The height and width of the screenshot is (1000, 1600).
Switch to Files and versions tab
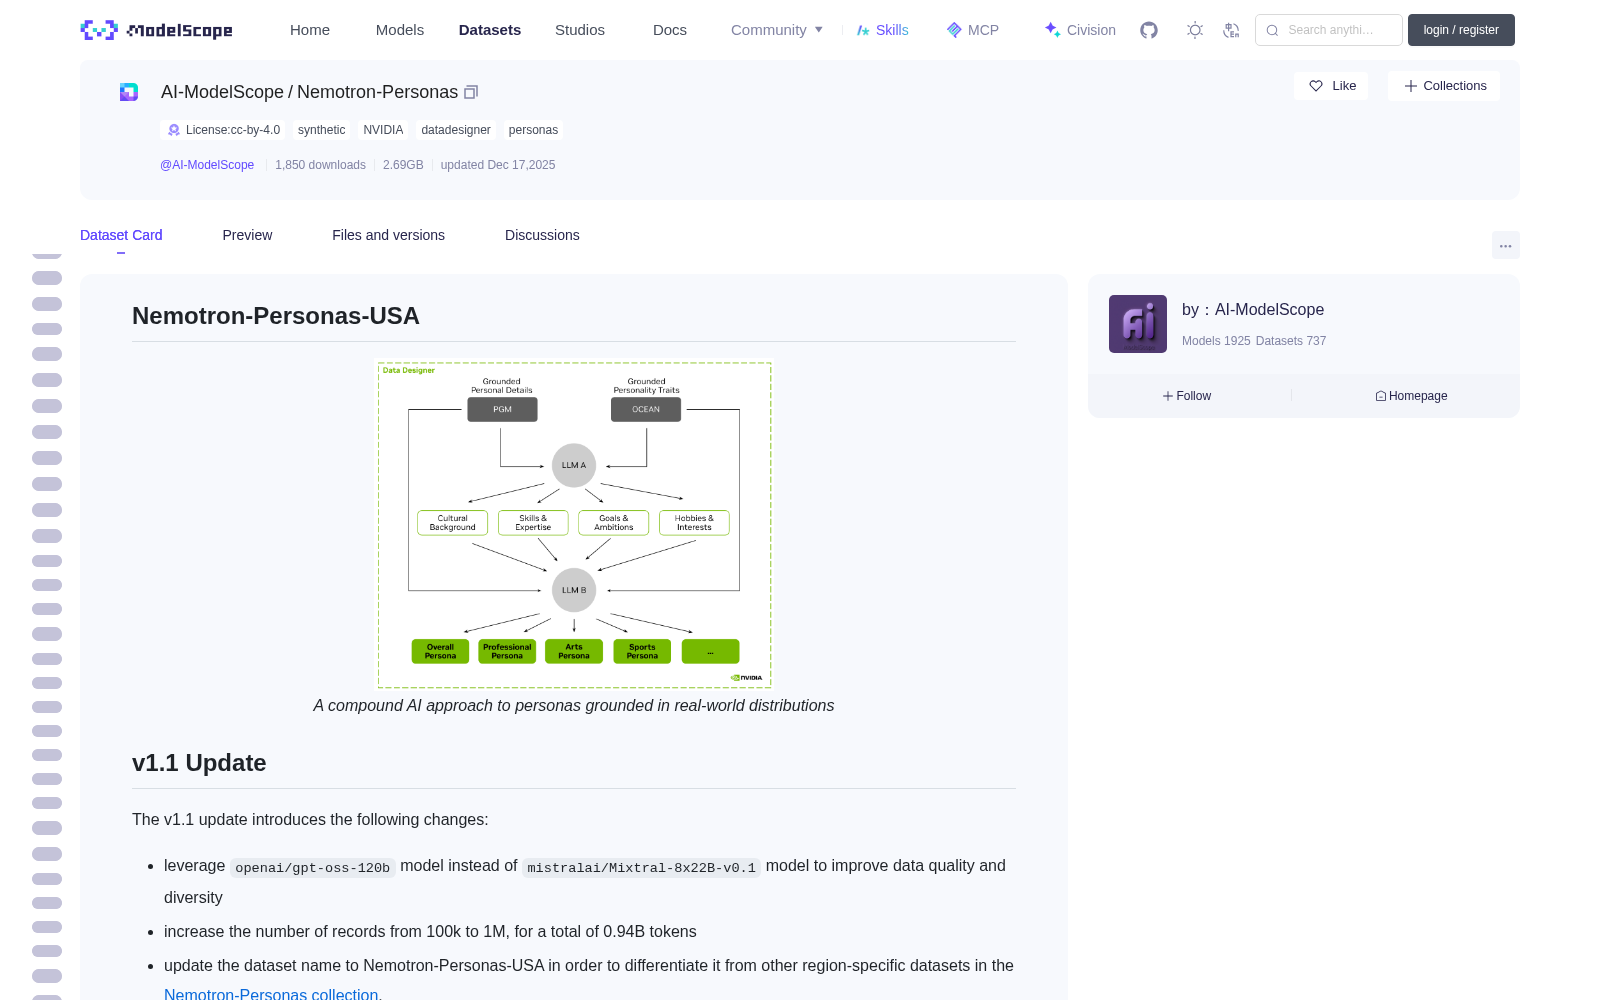pyautogui.click(x=388, y=235)
